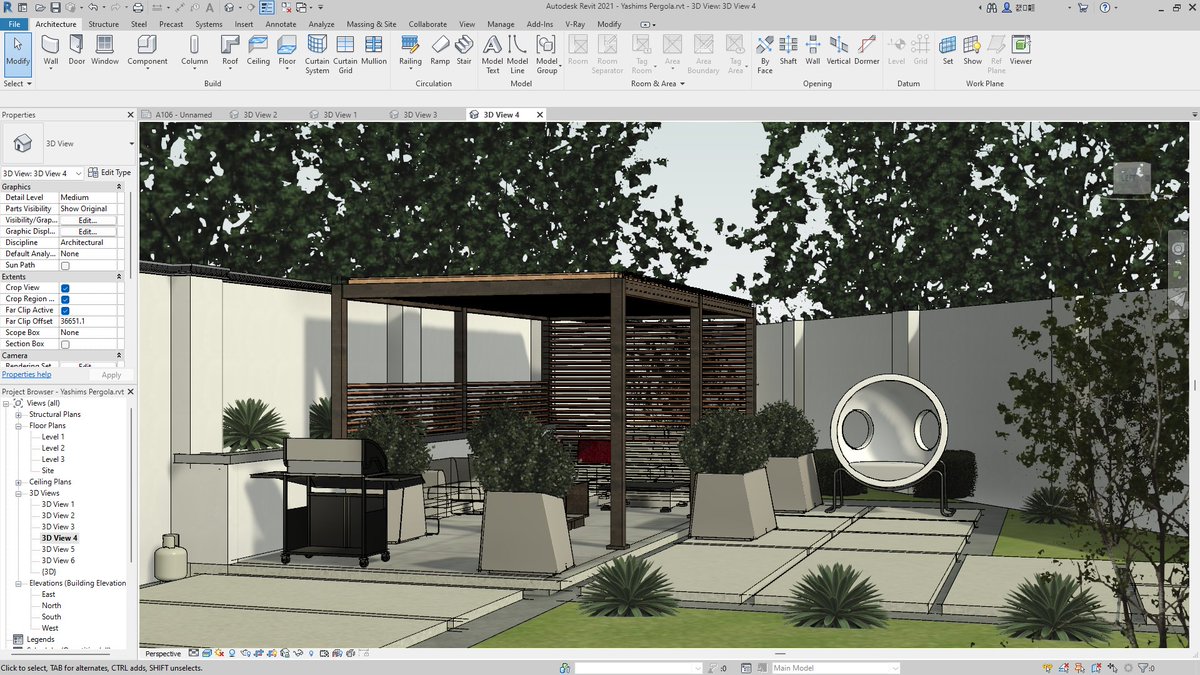The image size is (1200, 675).
Task: Disable the Crop View checkbox
Action: point(64,287)
